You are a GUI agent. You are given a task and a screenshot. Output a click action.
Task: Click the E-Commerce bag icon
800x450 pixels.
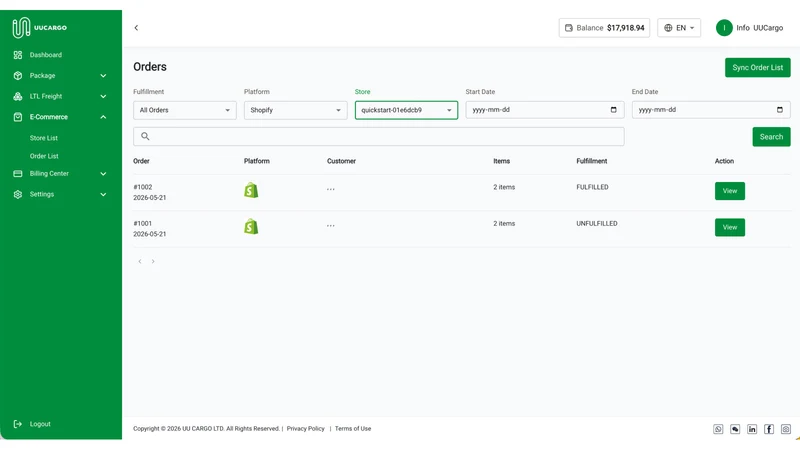18,117
